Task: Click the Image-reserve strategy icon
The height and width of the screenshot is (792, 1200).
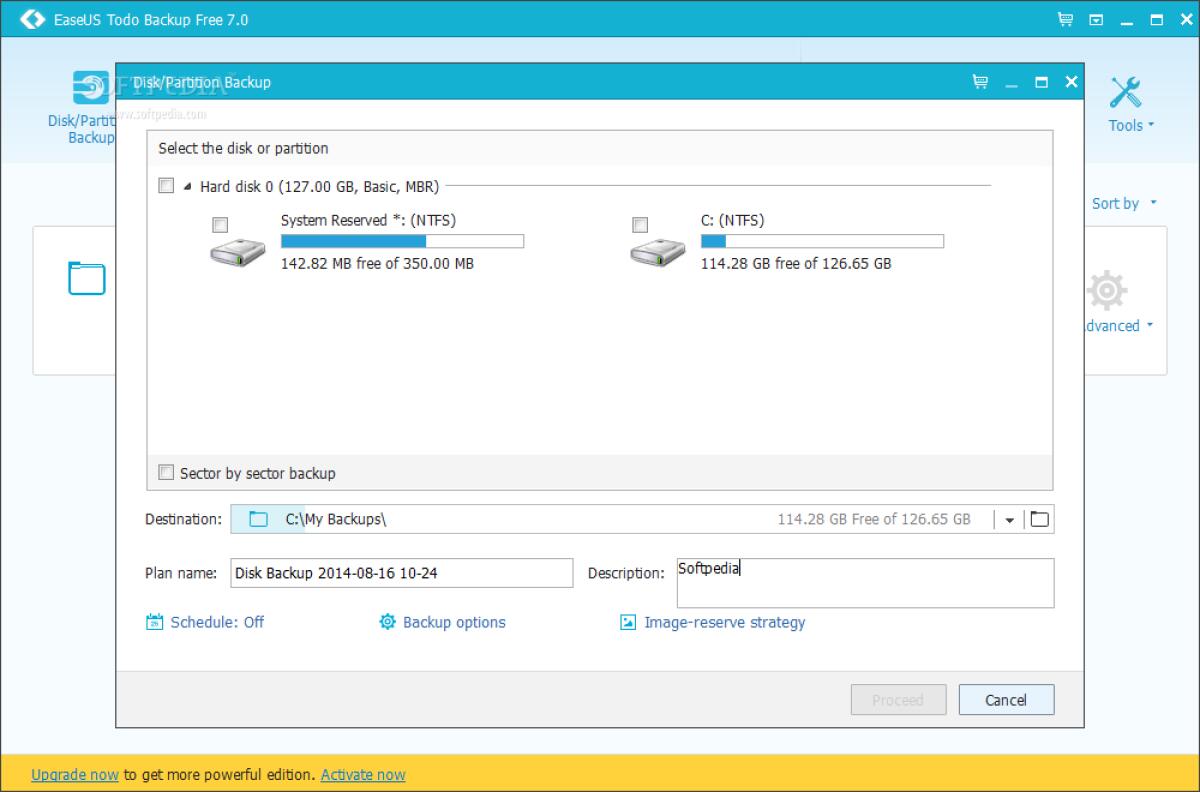Action: (627, 622)
